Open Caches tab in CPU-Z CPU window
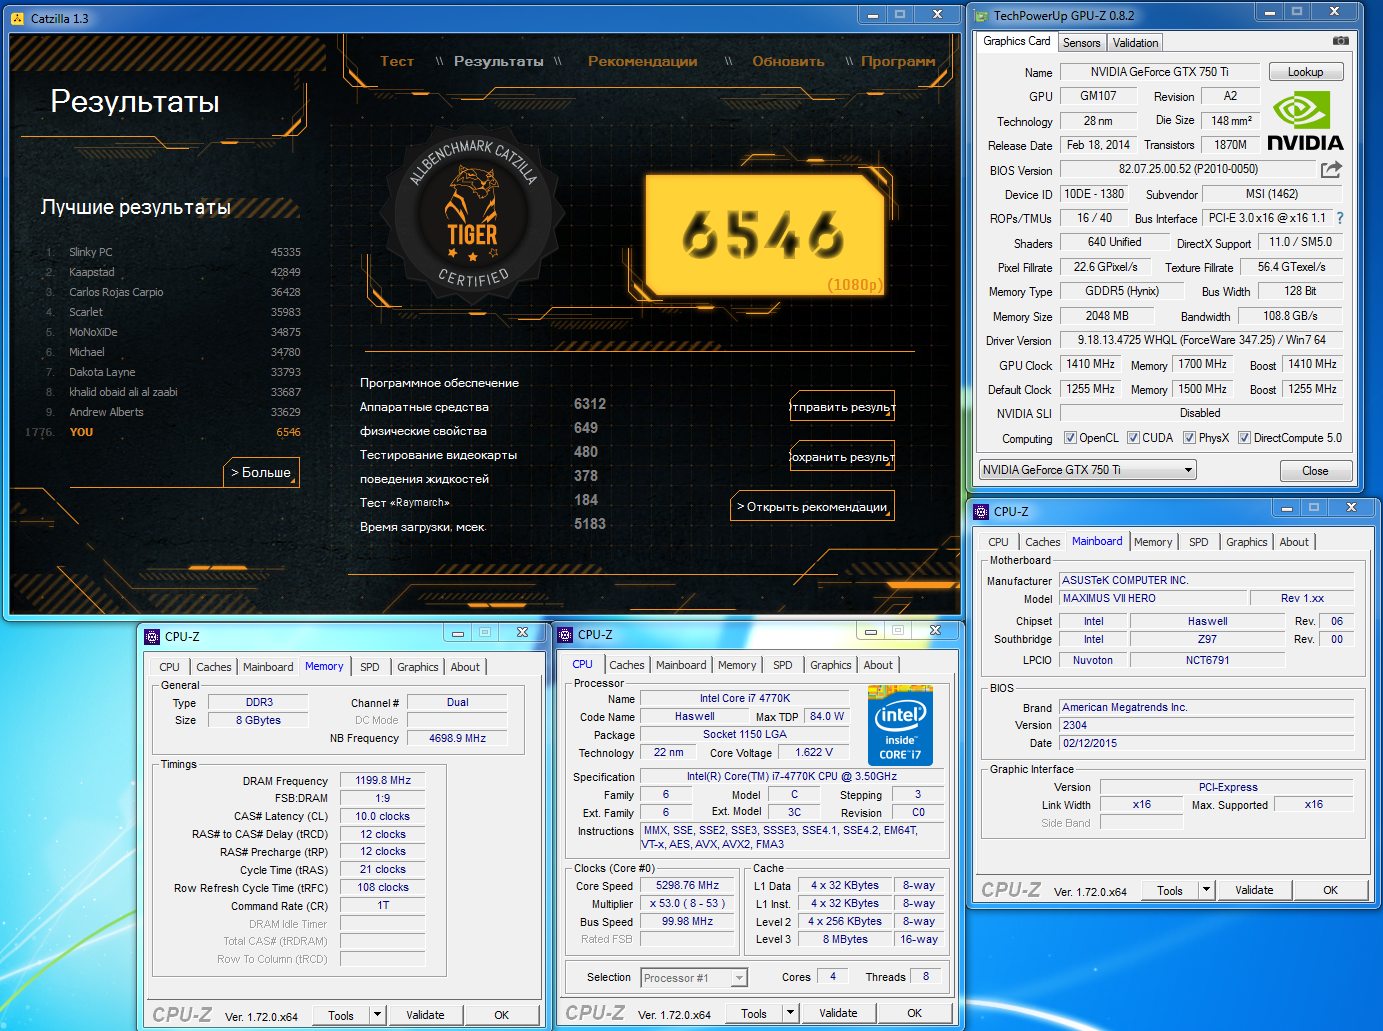 pos(626,665)
